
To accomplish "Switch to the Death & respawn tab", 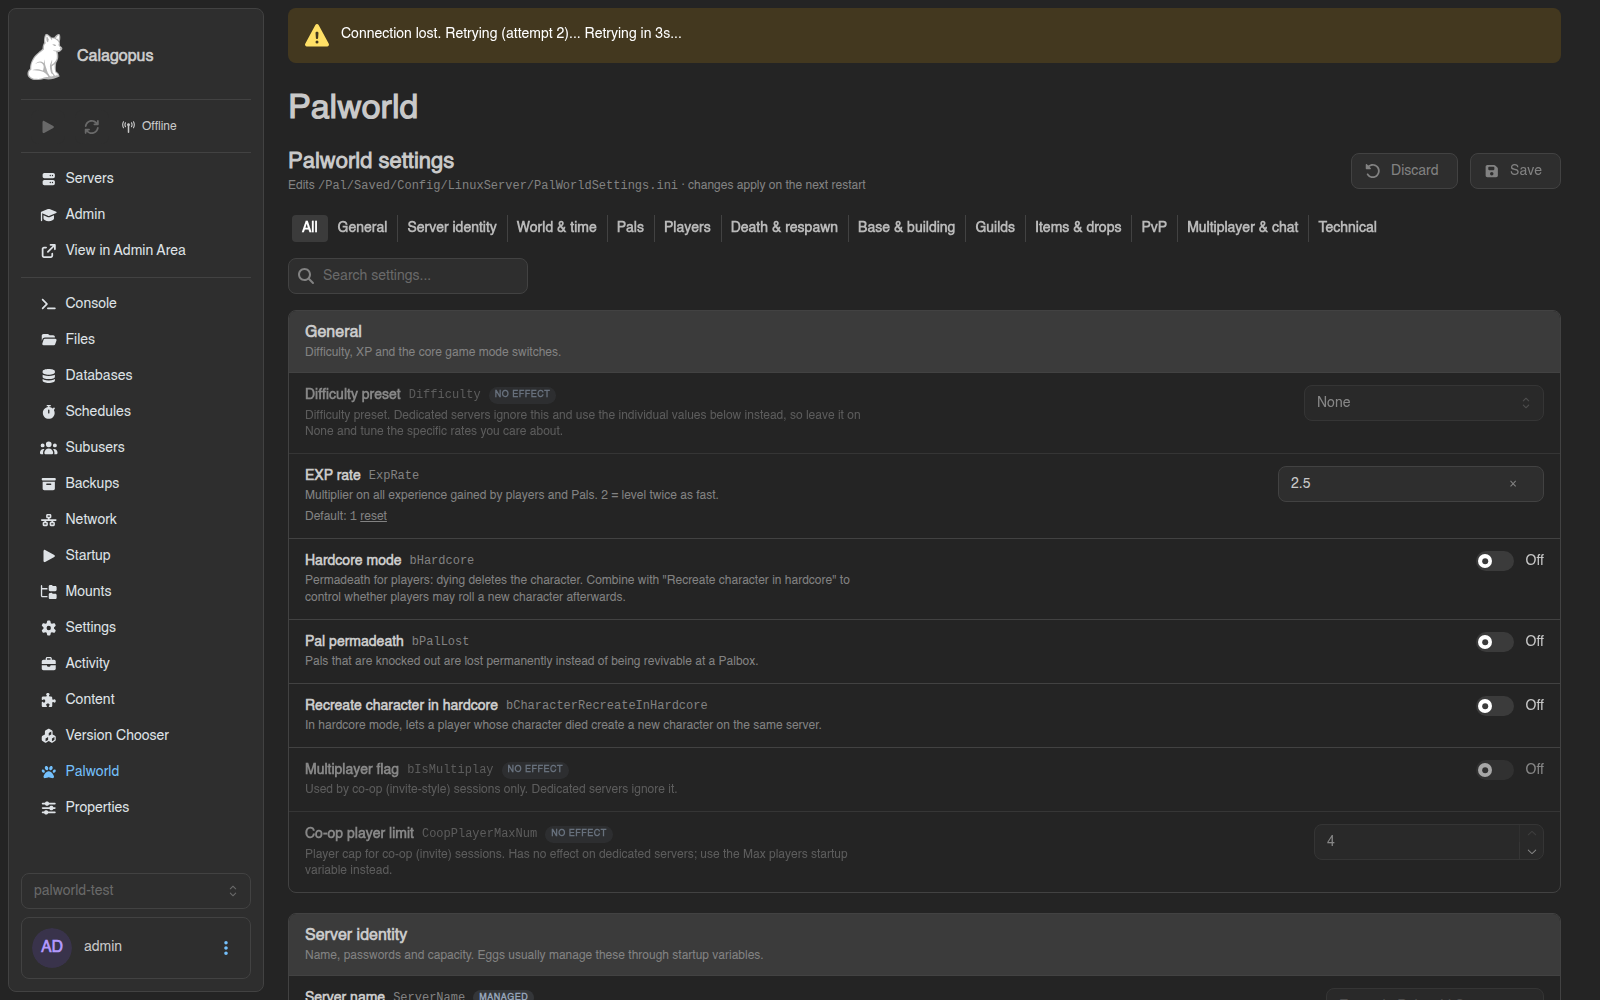I will click(x=784, y=227).
